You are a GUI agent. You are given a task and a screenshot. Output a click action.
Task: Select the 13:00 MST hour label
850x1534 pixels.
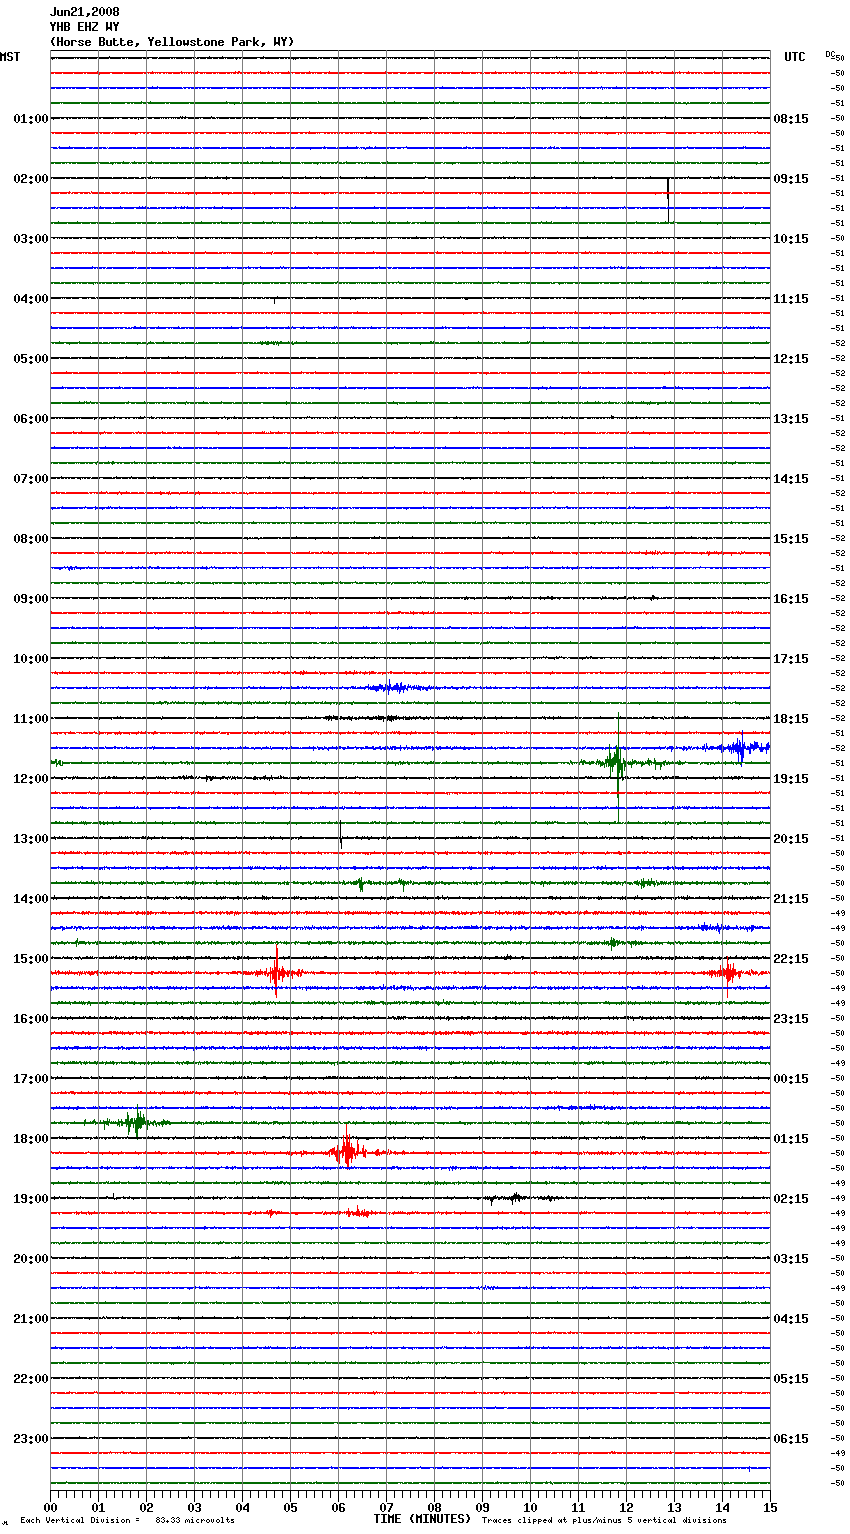(x=30, y=839)
